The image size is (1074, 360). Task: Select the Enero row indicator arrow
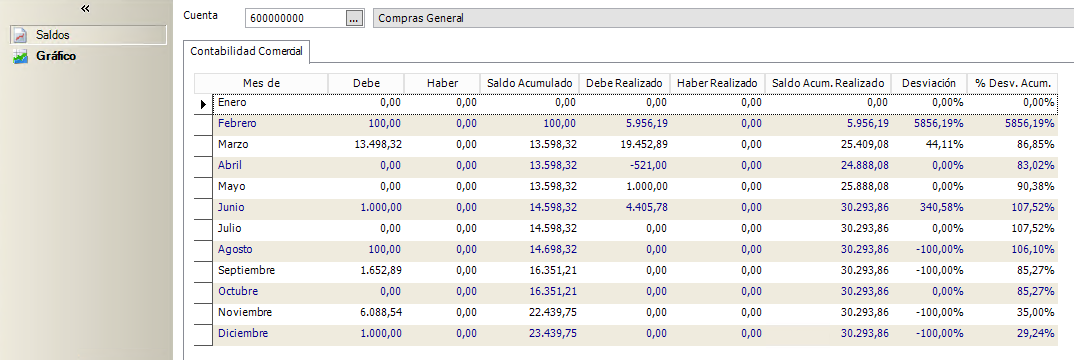203,103
